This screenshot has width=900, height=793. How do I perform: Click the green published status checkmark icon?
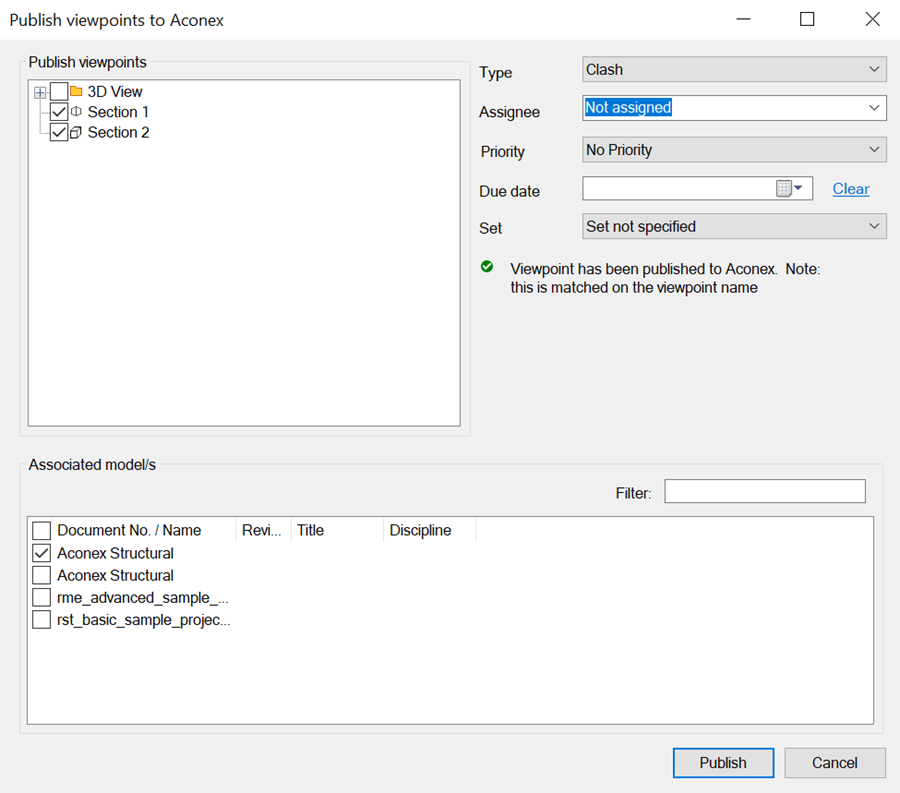487,266
